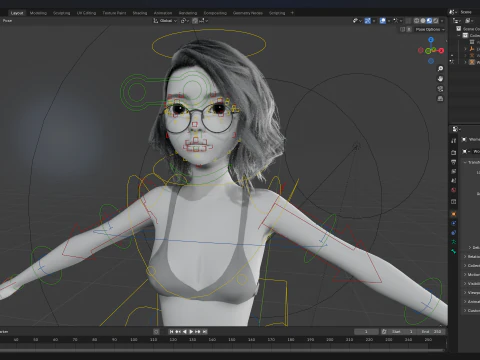Toggle use preview range clock icon
Screen dimensions: 480x360
pyautogui.click(x=384, y=332)
